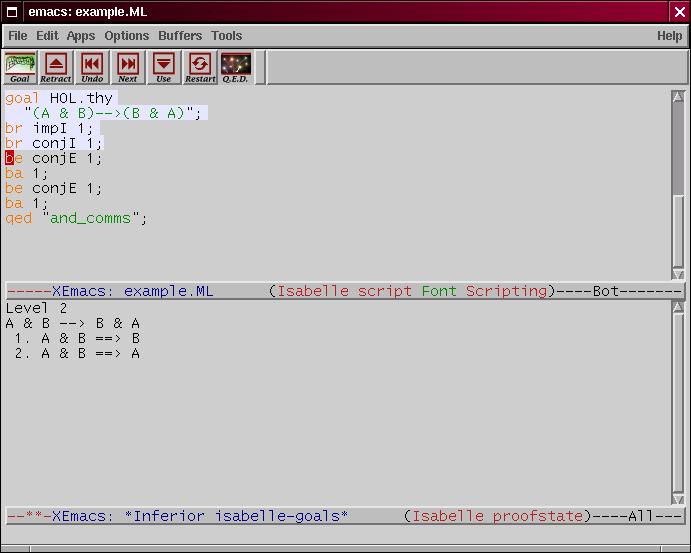This screenshot has height=553, width=691.
Task: Expand the Buffers menu
Action: [x=180, y=36]
